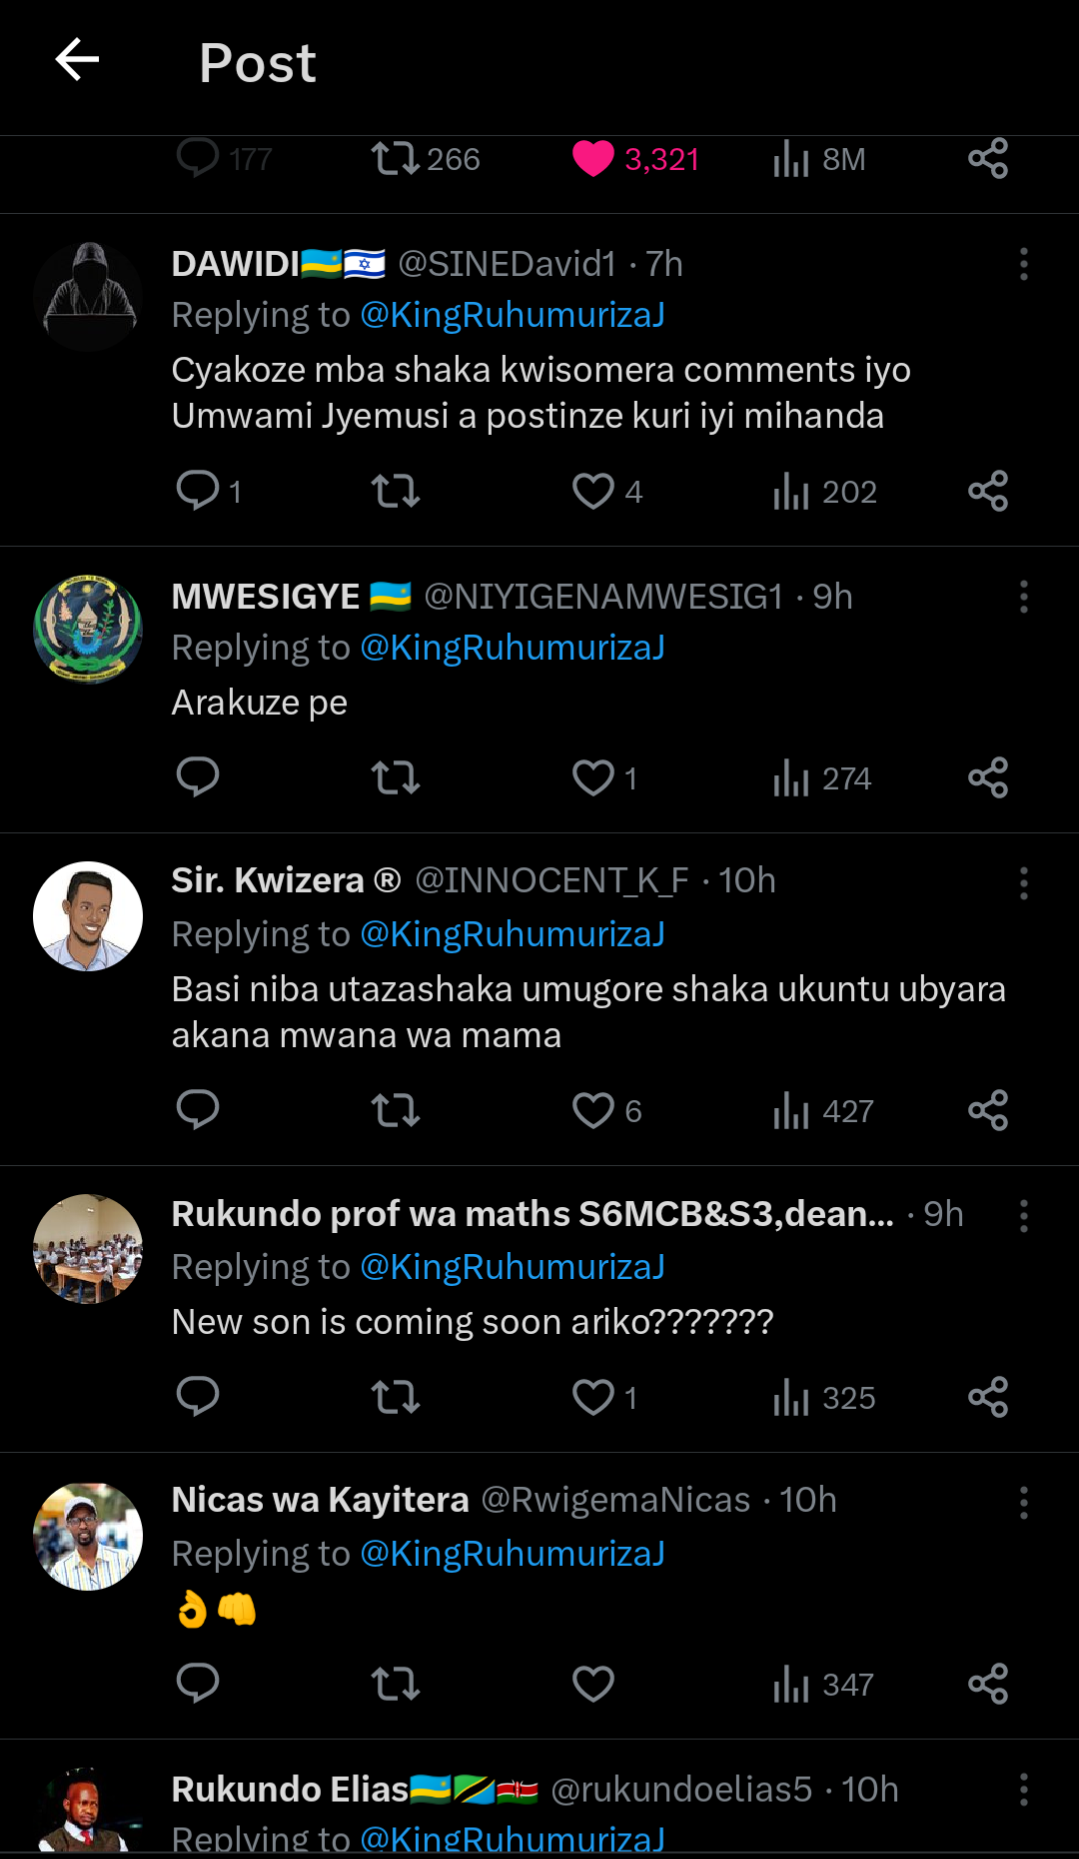The height and width of the screenshot is (1859, 1079).
Task: Open Nicas wa Kayitera's profile name
Action: [x=320, y=1500]
